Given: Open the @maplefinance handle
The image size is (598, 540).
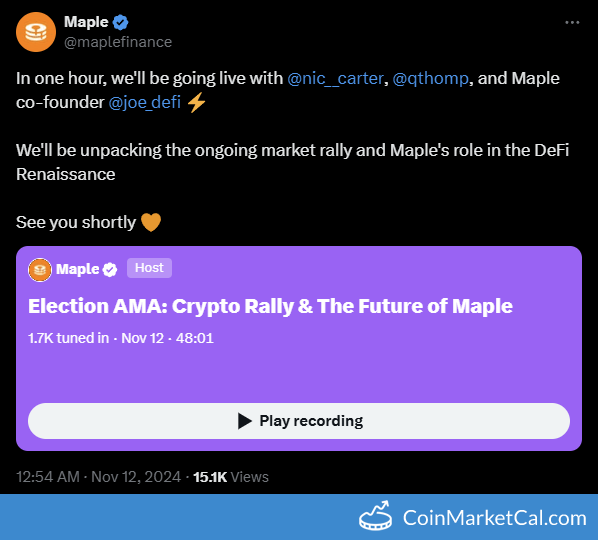Looking at the screenshot, I should click(x=118, y=42).
